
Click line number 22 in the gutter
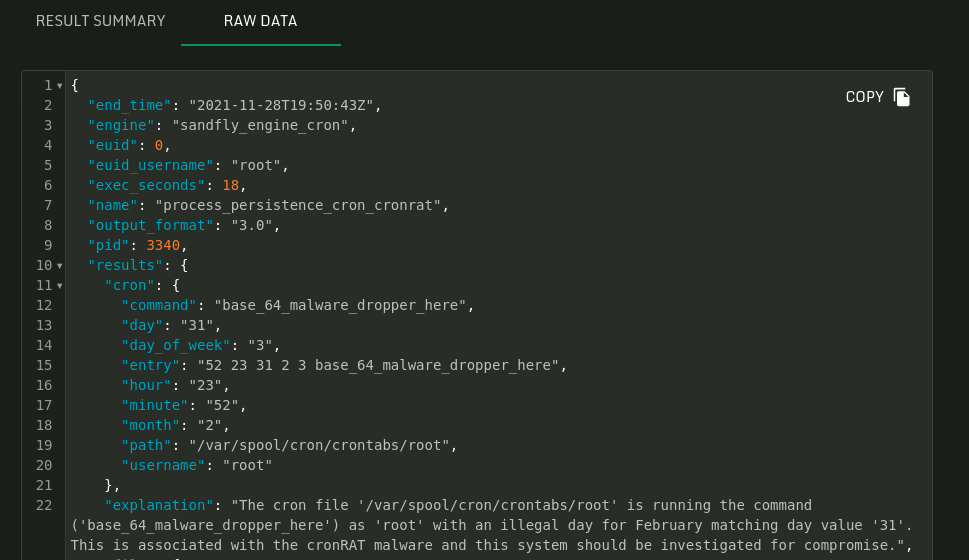click(44, 505)
